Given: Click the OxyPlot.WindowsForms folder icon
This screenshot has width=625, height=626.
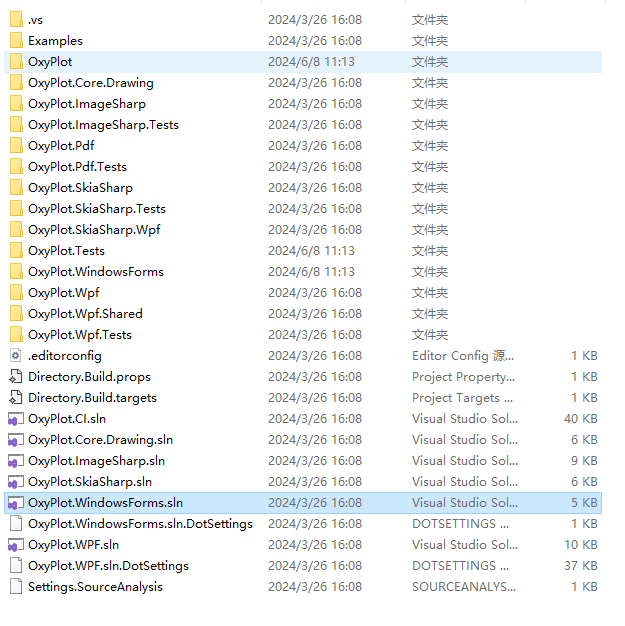Looking at the screenshot, I should coord(16,272).
